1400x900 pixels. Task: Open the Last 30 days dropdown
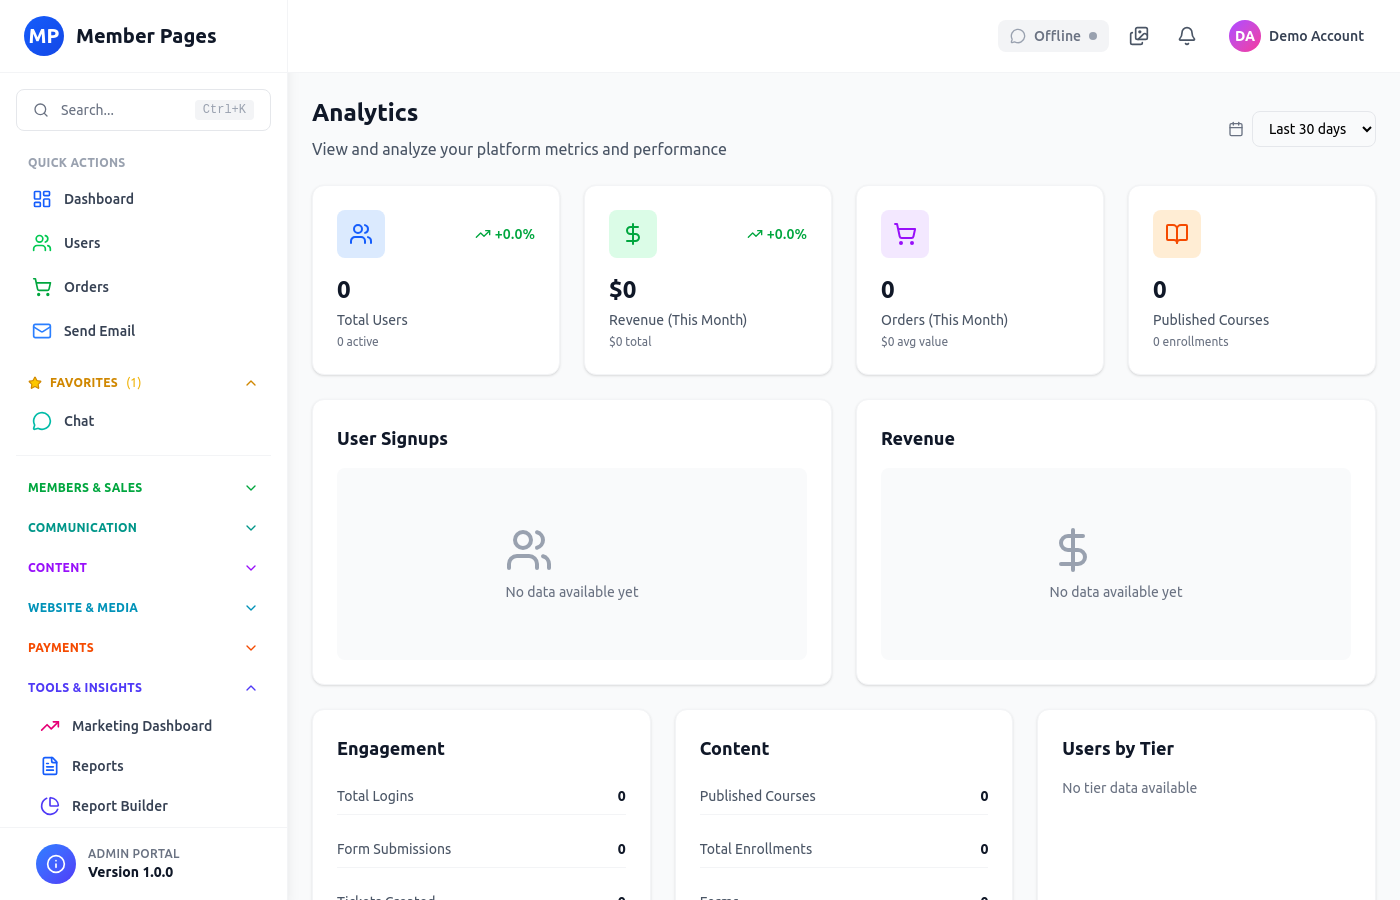[1313, 129]
